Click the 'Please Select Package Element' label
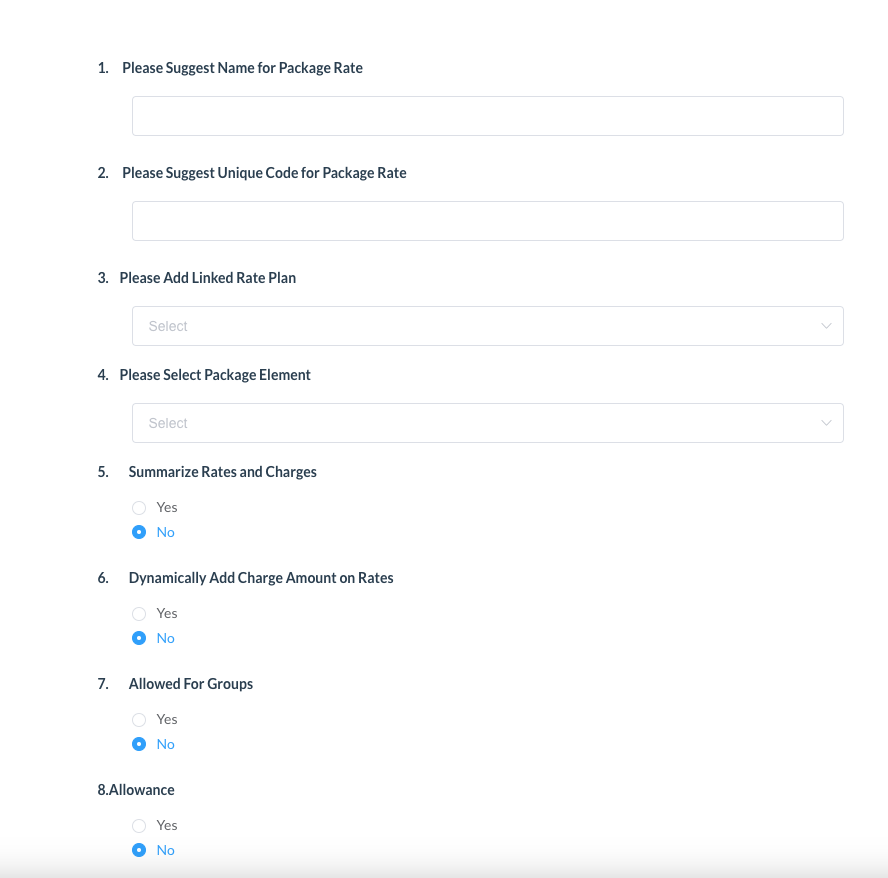This screenshot has width=888, height=878. click(x=215, y=375)
